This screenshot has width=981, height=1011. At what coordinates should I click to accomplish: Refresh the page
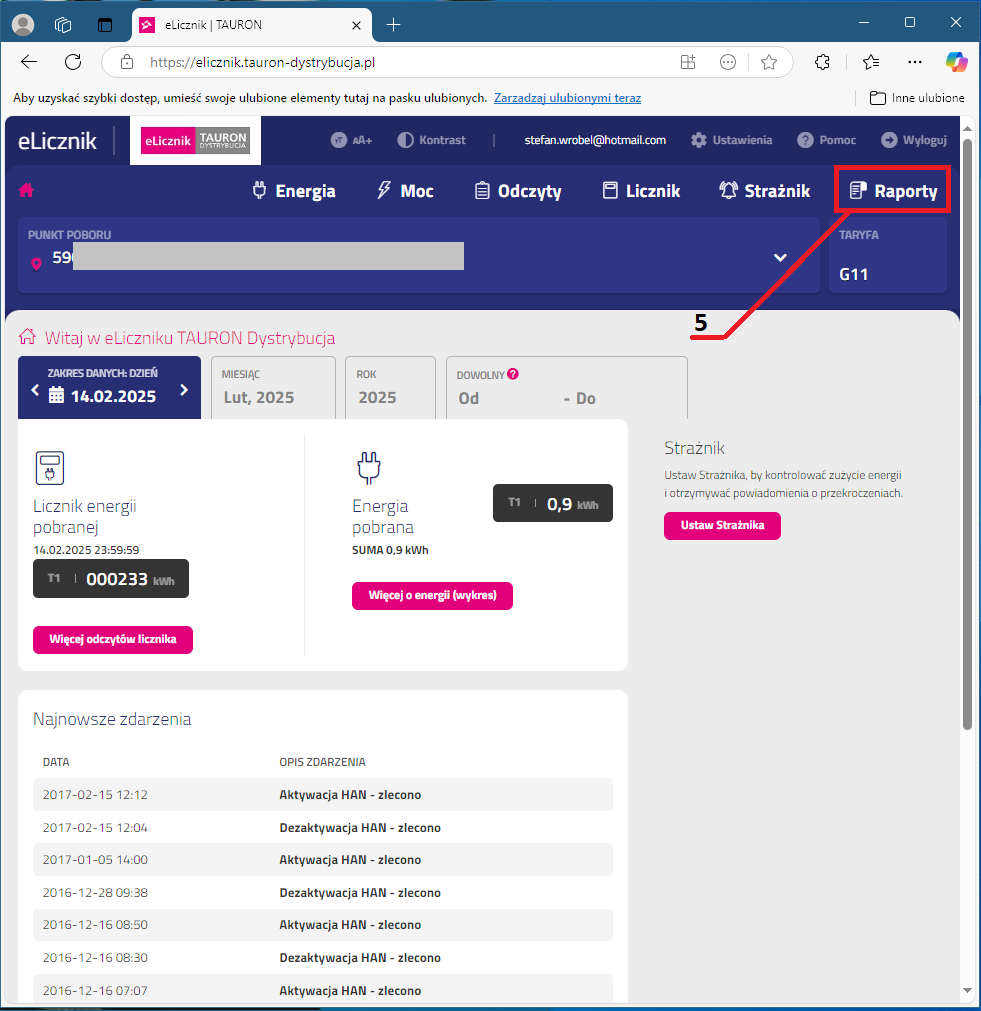(73, 62)
